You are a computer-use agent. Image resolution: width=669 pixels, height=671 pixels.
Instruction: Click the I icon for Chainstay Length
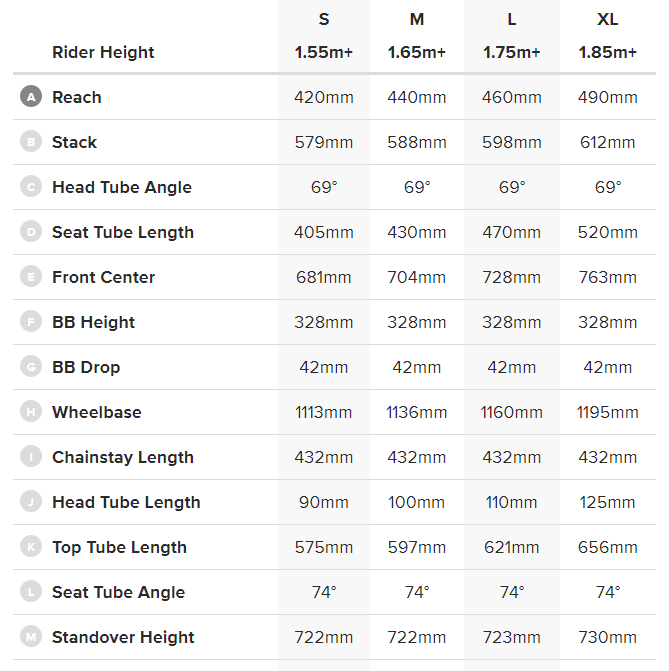31,457
